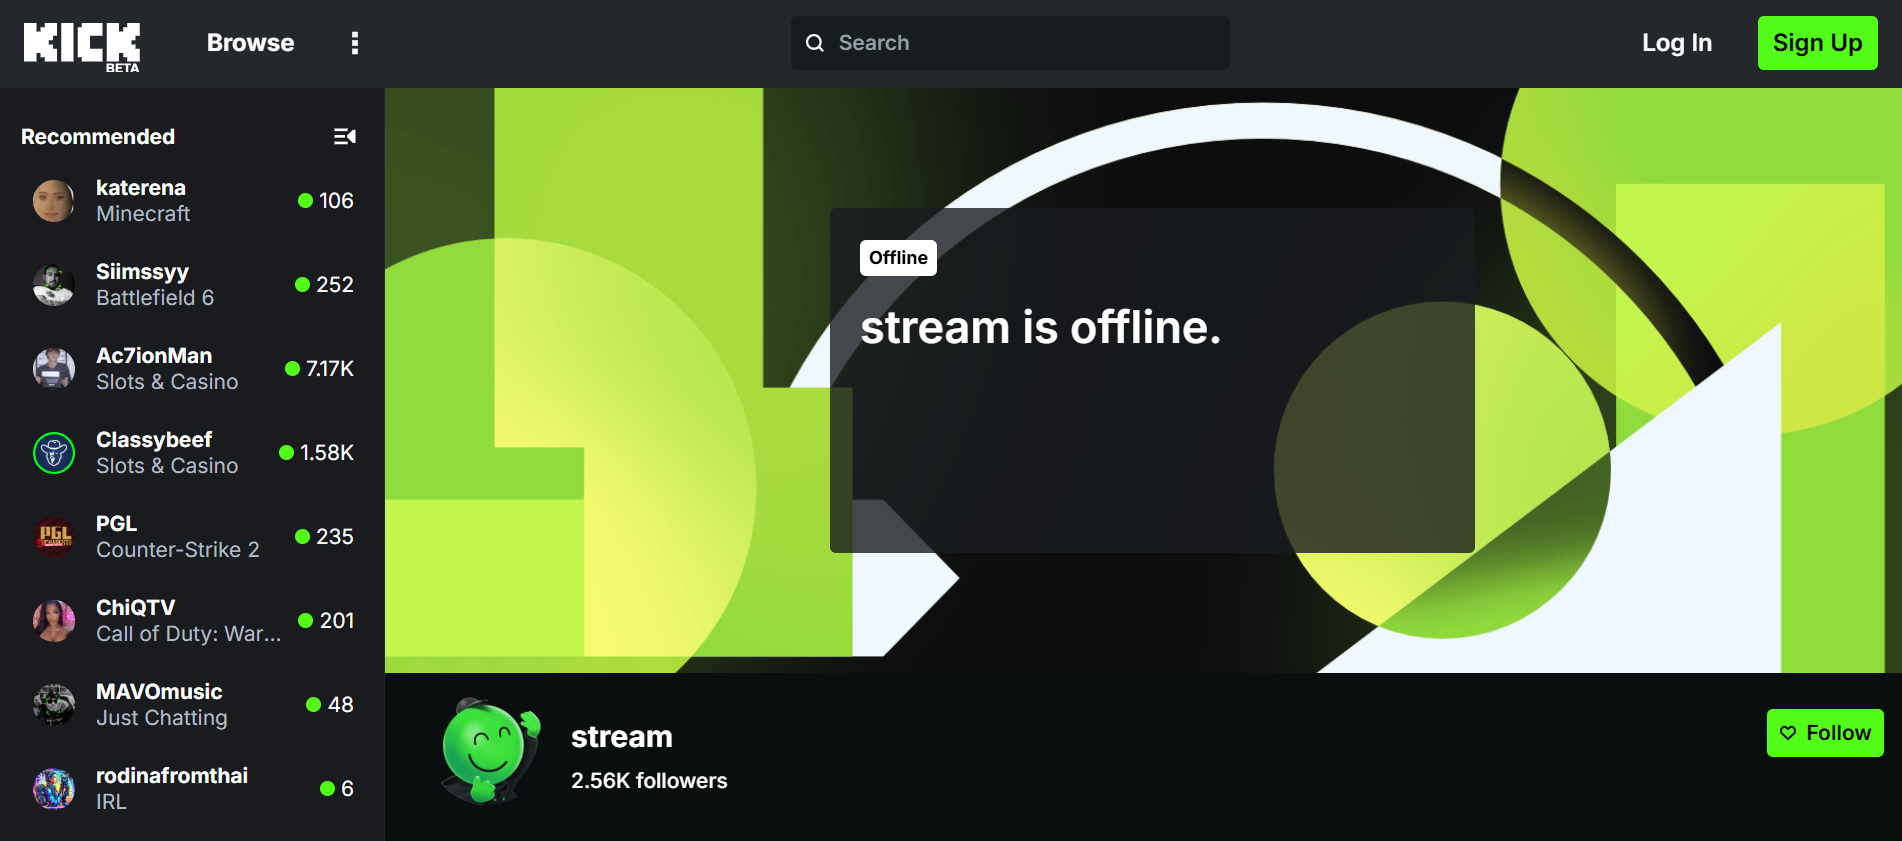Open the PGL channel name
This screenshot has height=841, width=1902.
pos(116,524)
